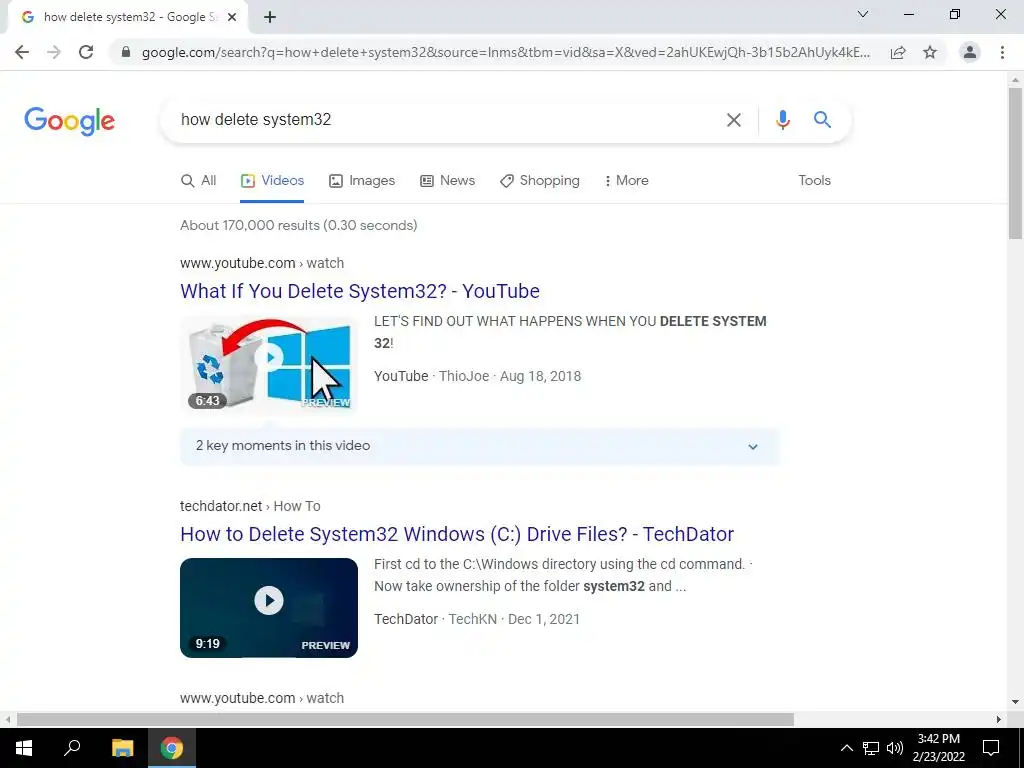
Task: Click horizontal scrollbar left arrow
Action: 8,720
